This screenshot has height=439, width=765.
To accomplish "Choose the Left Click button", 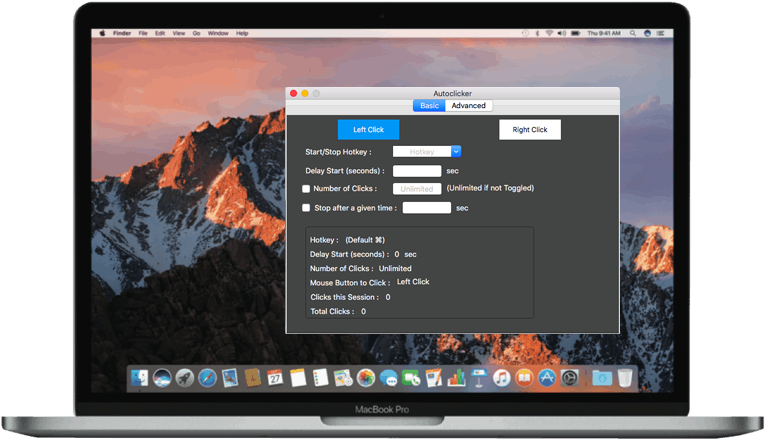I will [x=368, y=130].
